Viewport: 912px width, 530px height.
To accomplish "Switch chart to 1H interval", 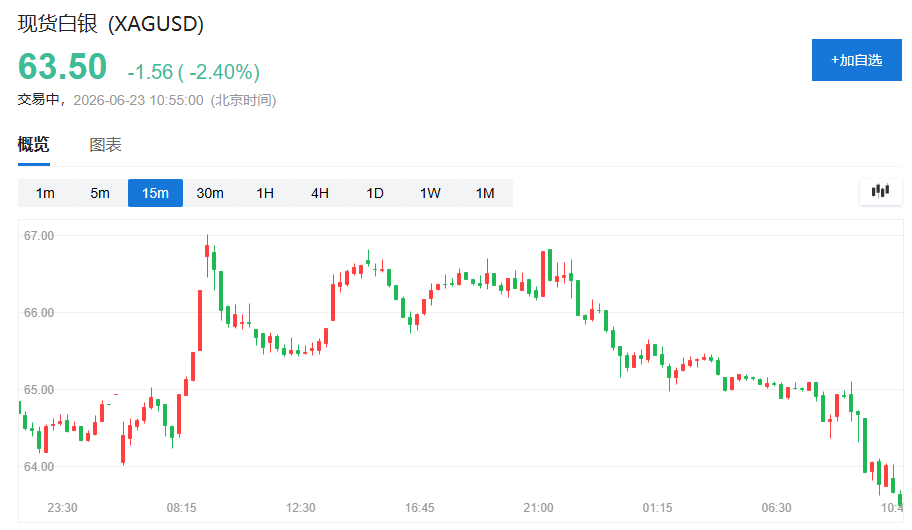I will pos(265,193).
